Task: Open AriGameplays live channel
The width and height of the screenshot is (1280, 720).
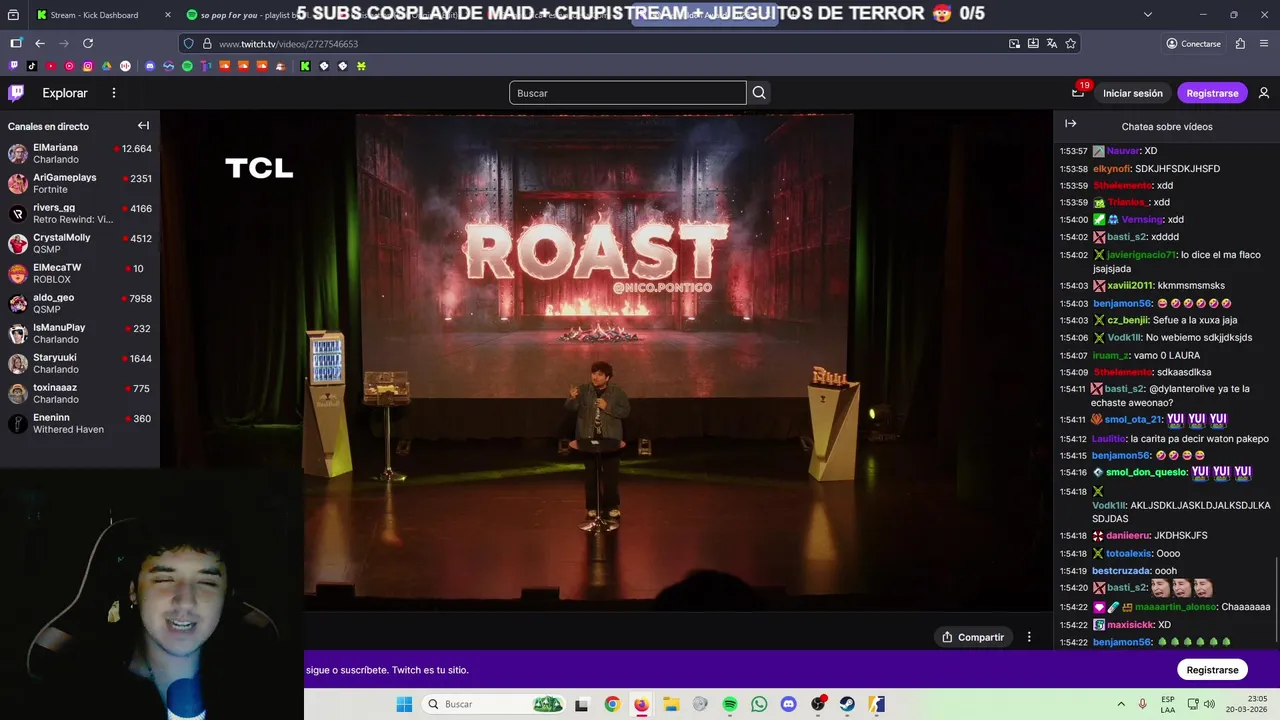Action: [80, 183]
